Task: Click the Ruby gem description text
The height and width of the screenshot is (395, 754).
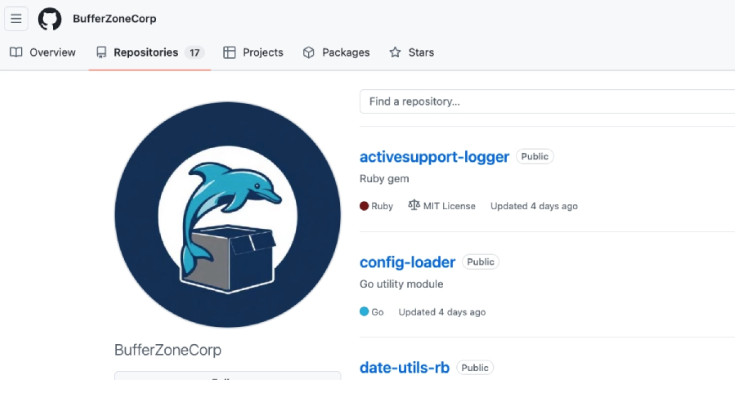Action: click(384, 178)
